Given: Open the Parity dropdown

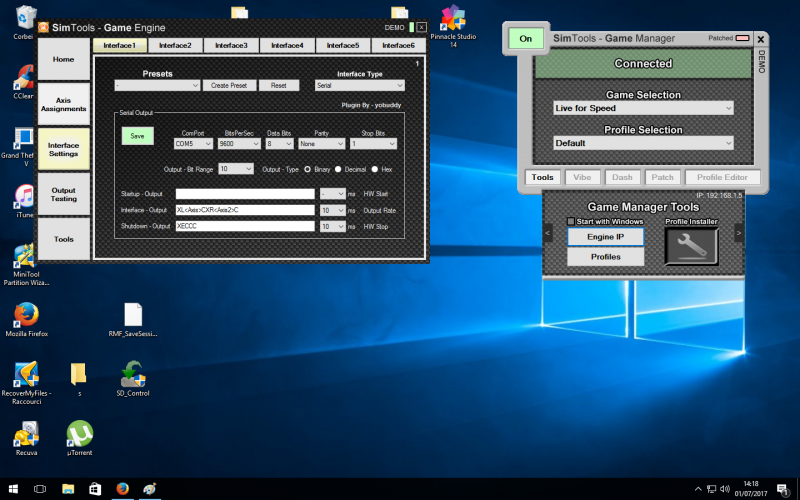Looking at the screenshot, I should coord(322,144).
